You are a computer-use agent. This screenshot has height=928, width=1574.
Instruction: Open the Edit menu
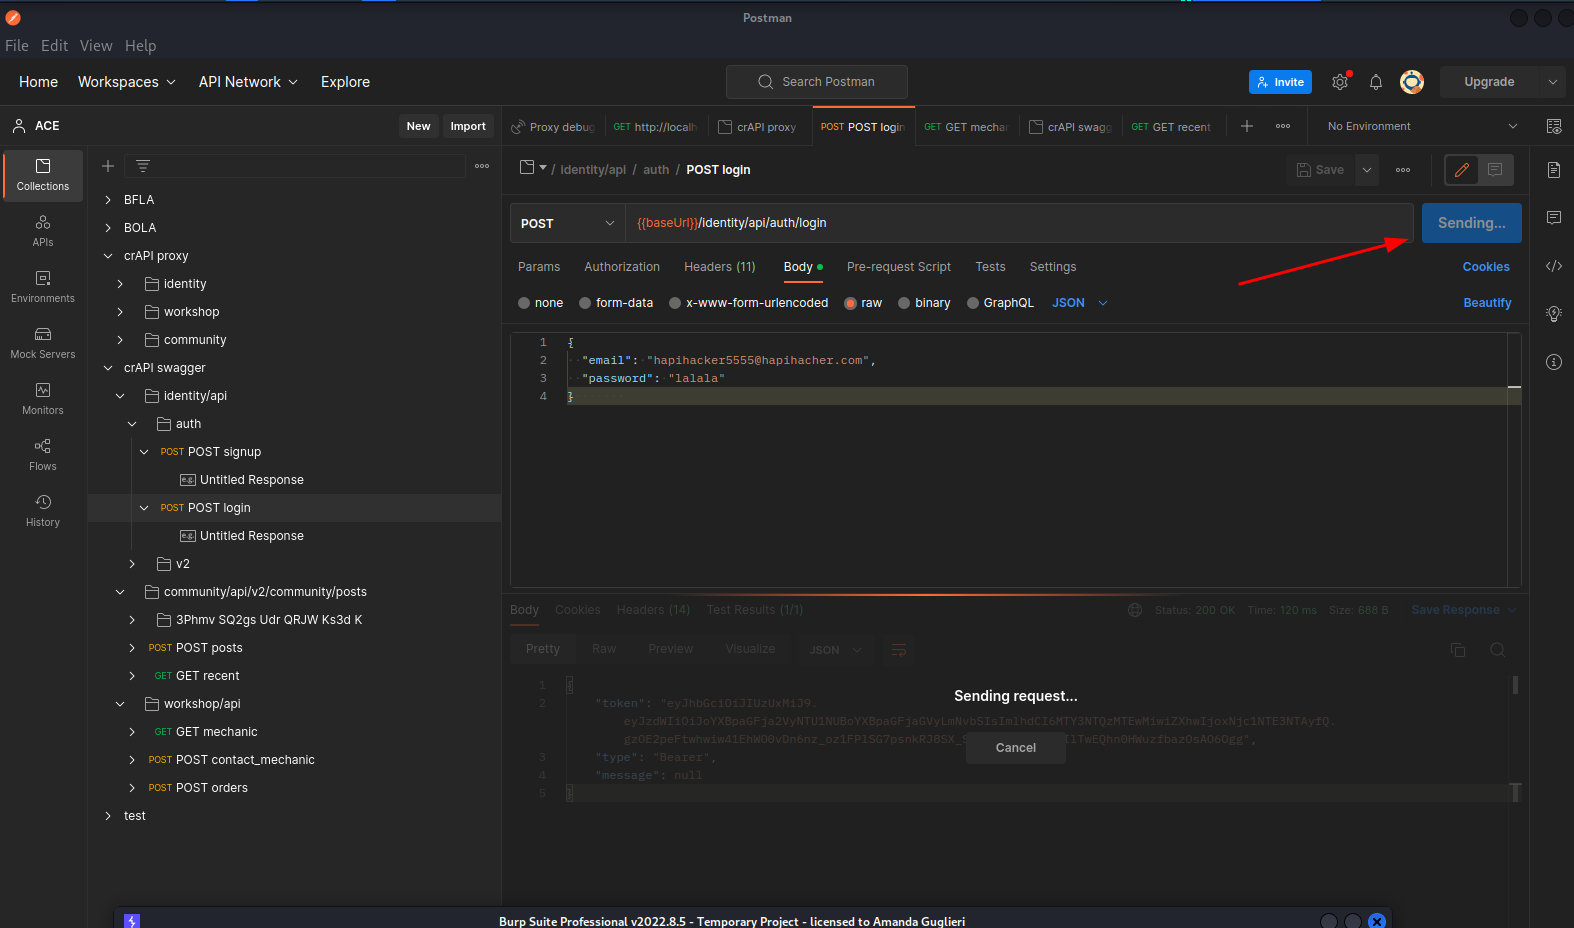point(55,46)
